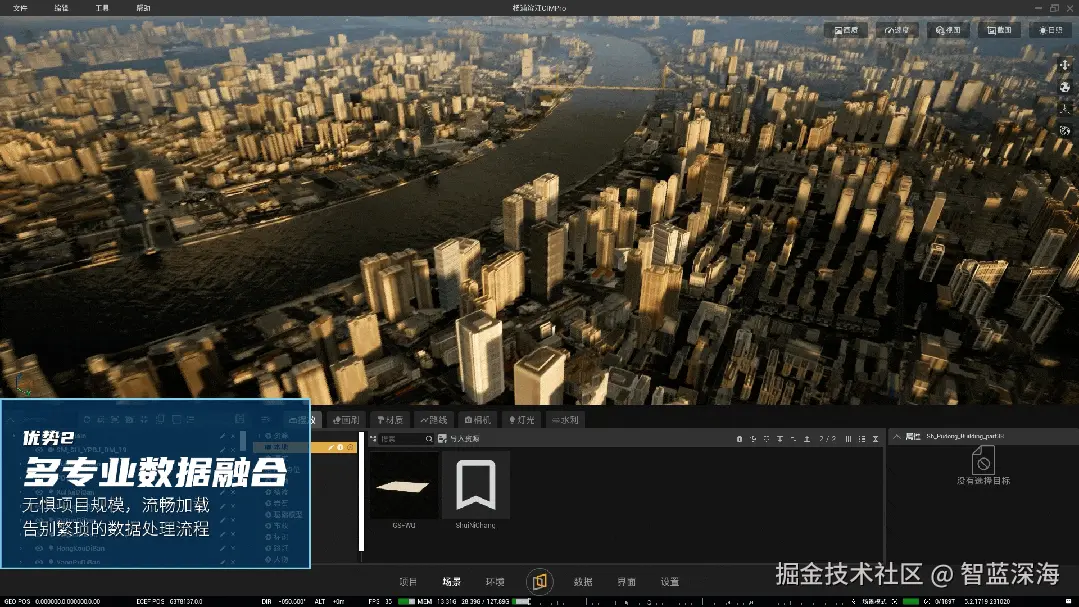Open the 界面 interface section
Screen dimensions: 1079x607
626,582
